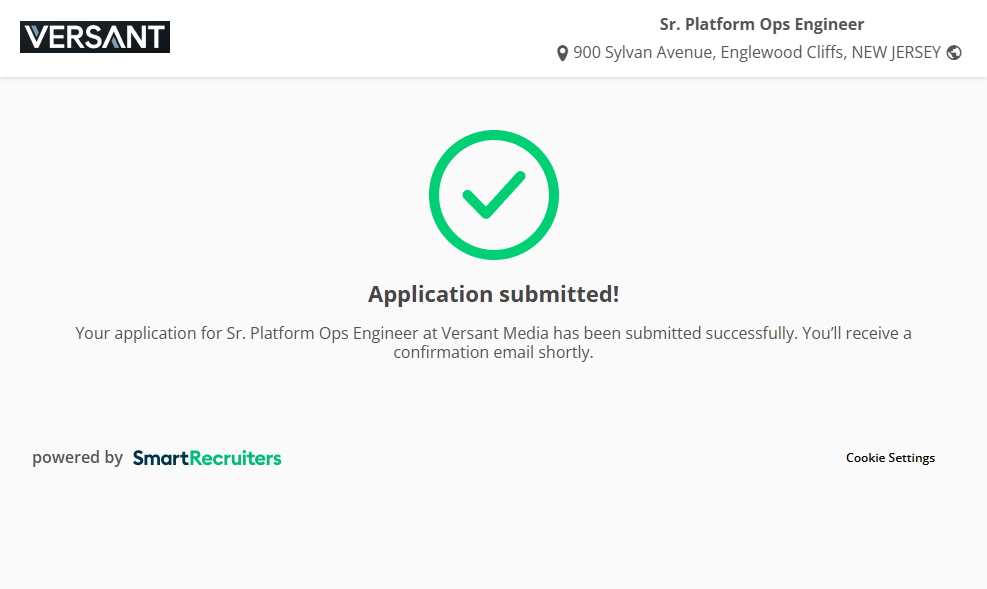Open Cookie Settings
The width and height of the screenshot is (987, 589).
coord(890,458)
